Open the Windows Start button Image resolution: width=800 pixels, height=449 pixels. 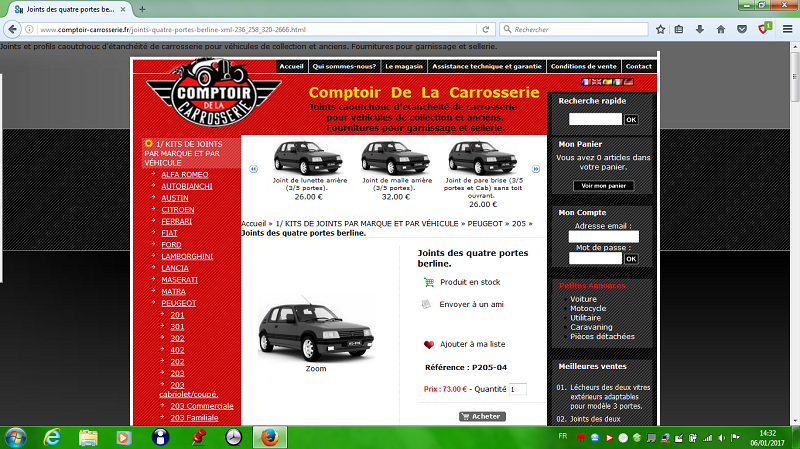(15, 438)
